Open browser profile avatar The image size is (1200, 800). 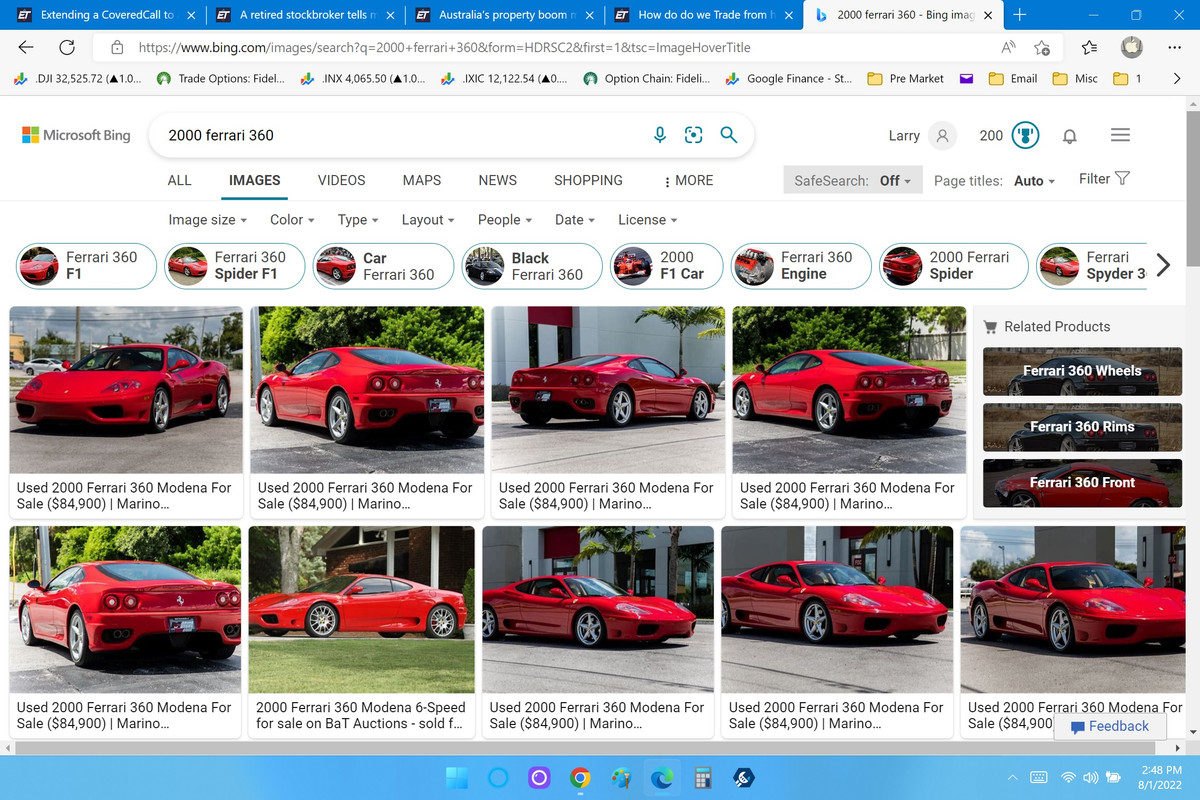click(1131, 47)
